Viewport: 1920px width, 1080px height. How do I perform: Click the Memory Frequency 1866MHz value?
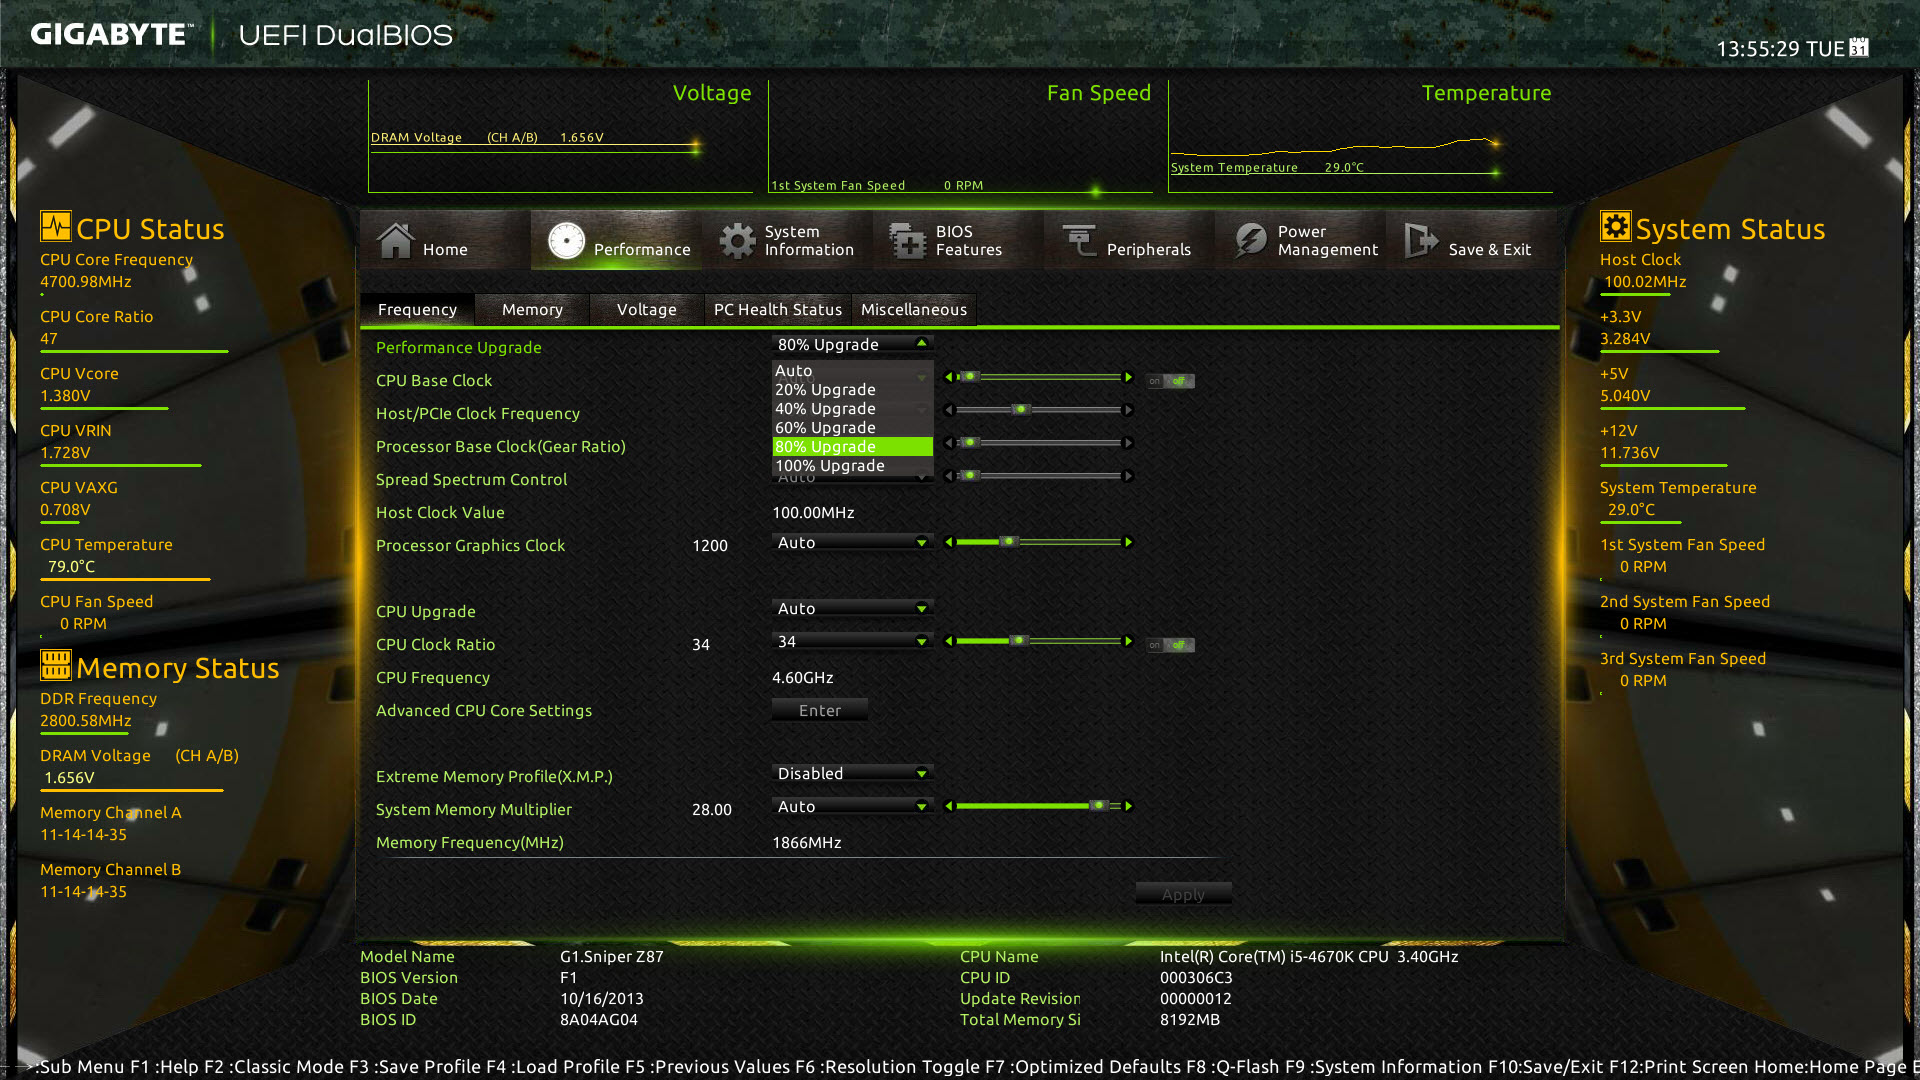(806, 842)
